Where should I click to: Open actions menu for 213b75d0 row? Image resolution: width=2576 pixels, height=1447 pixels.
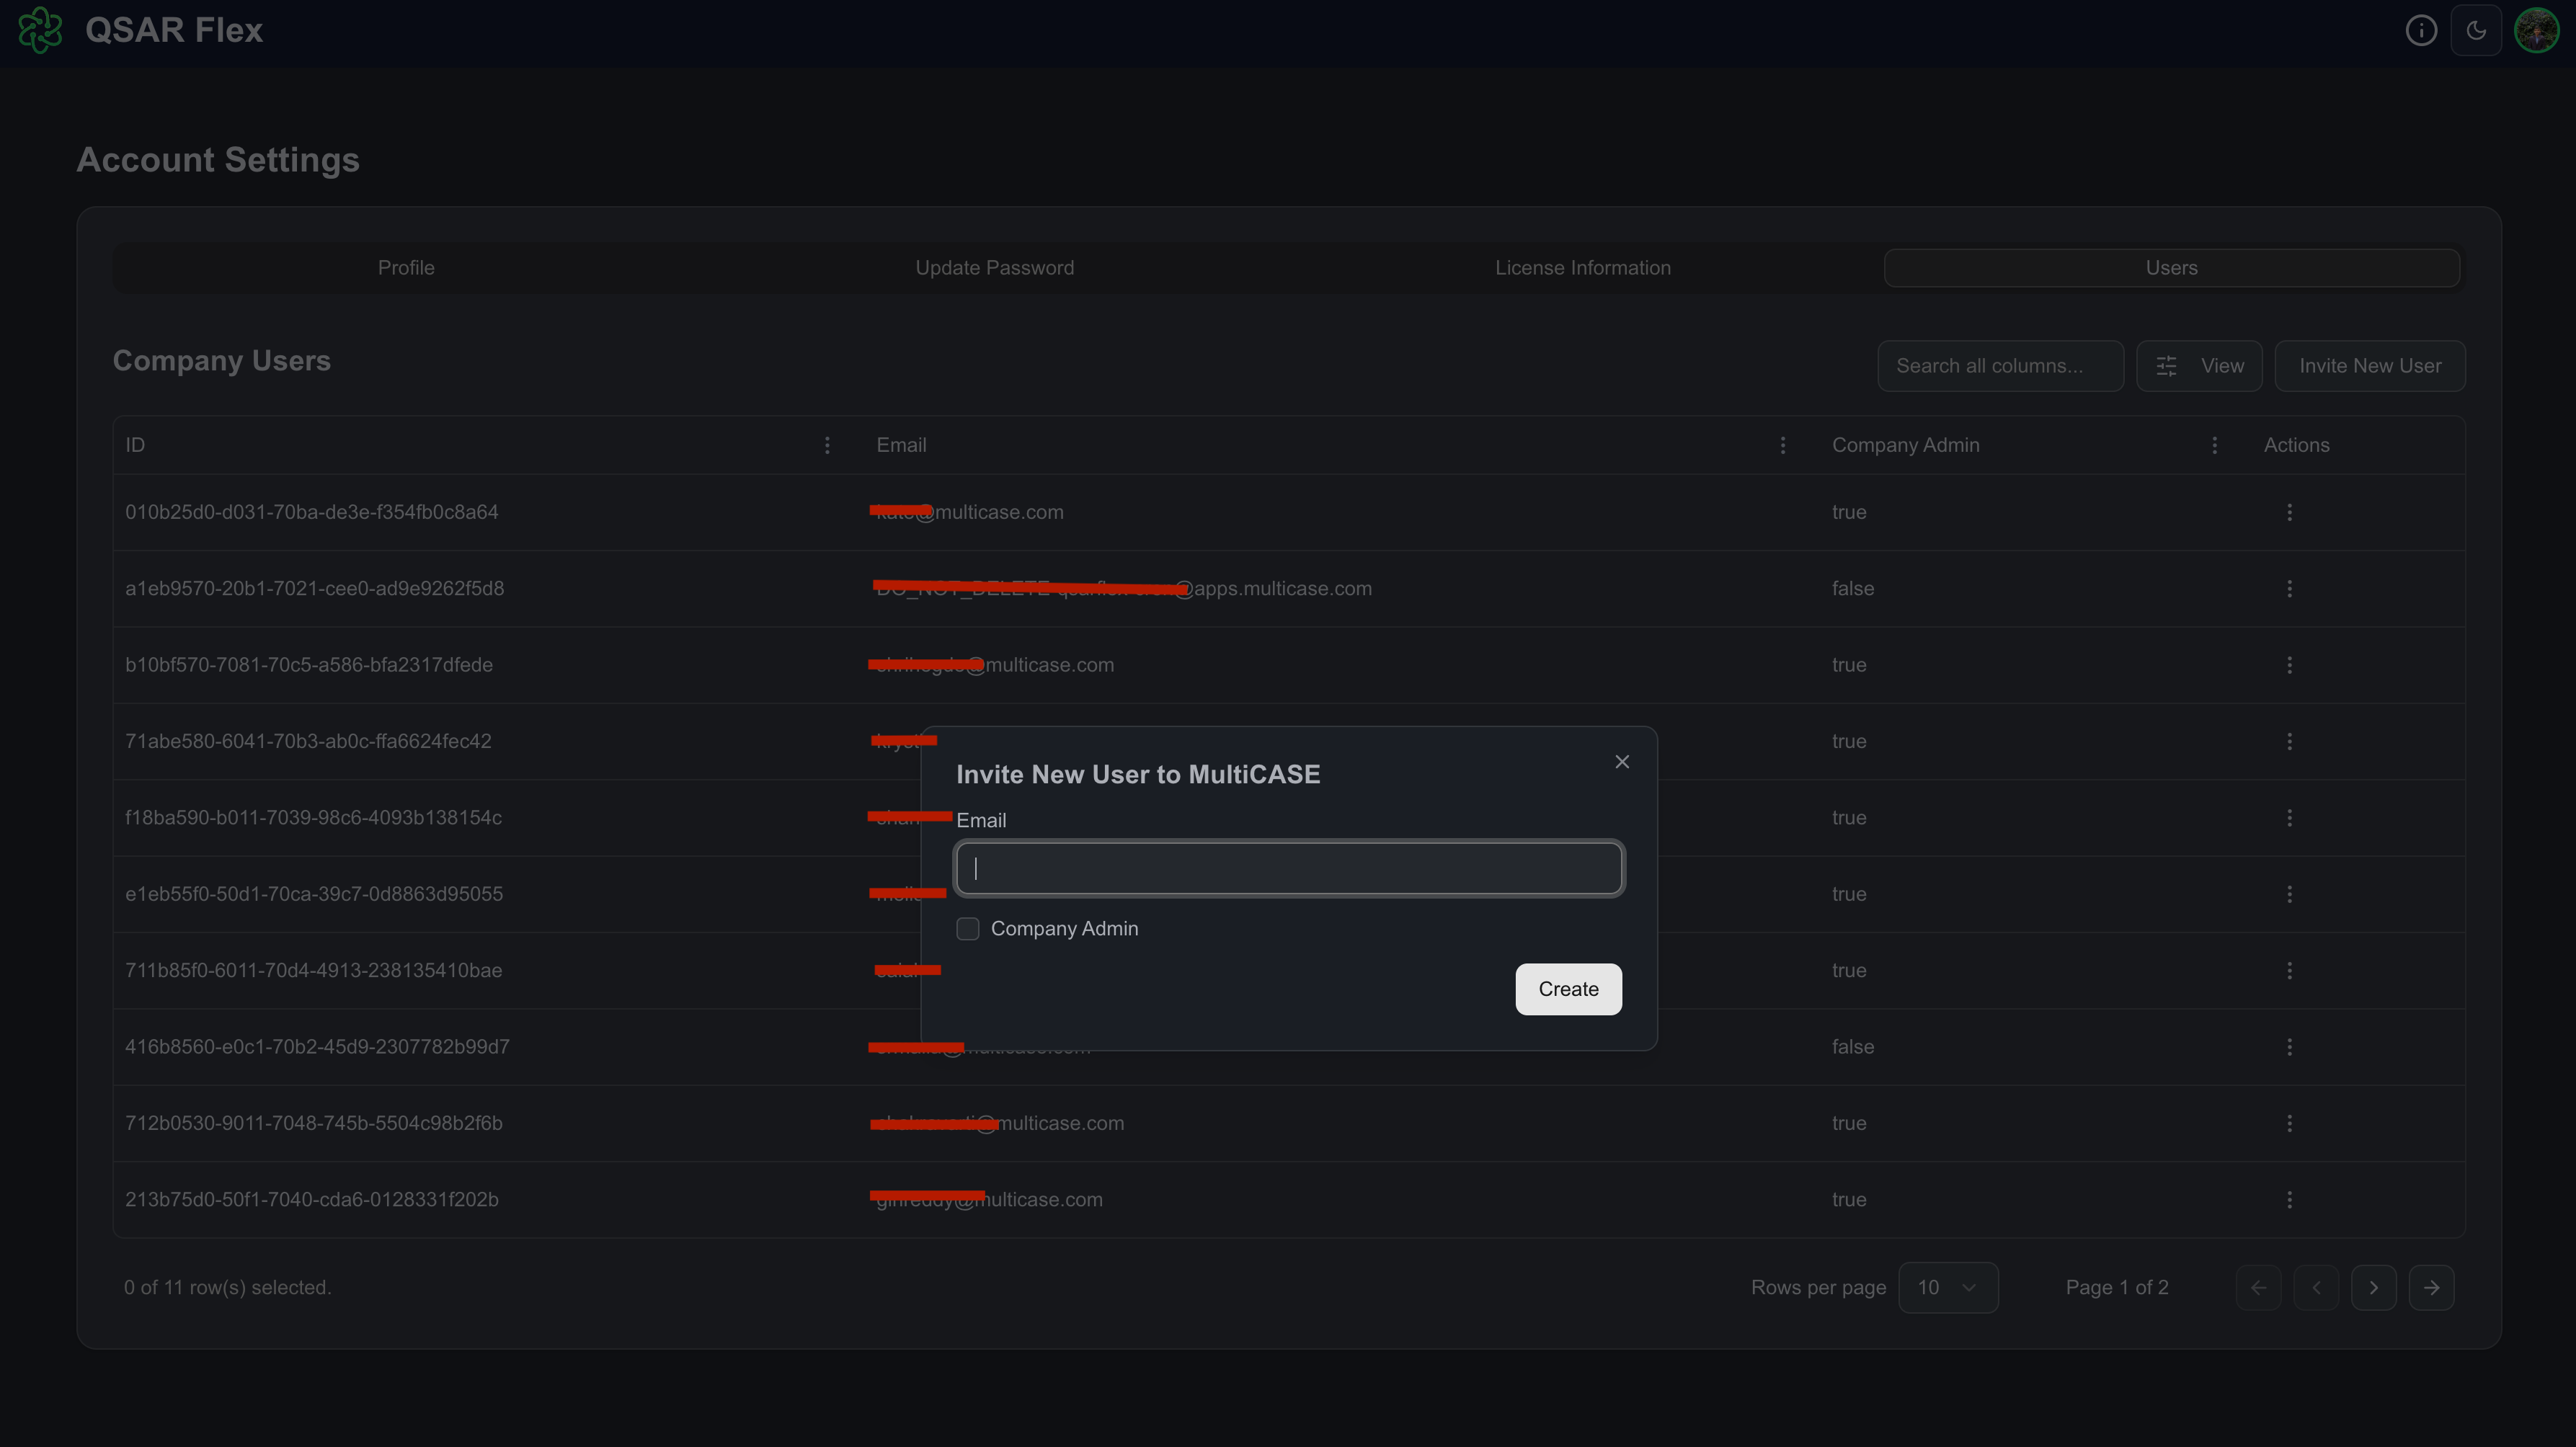[x=2289, y=1199]
